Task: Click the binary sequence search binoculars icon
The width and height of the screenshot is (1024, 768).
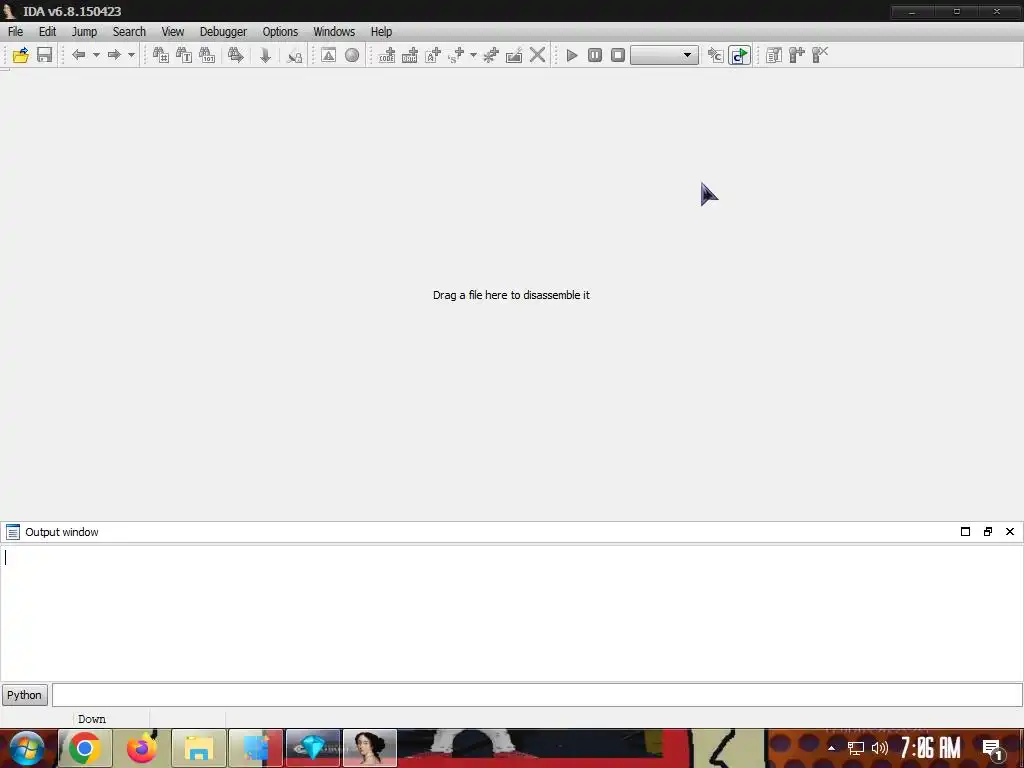Action: (207, 56)
